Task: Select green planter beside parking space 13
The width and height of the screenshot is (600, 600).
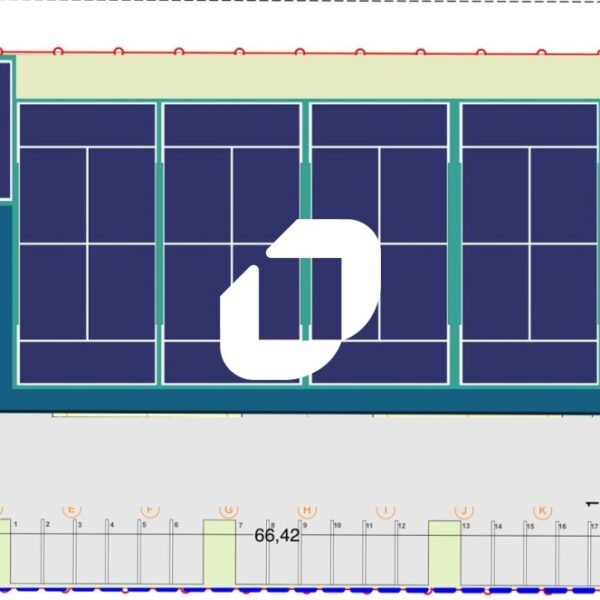Action: coord(444,553)
